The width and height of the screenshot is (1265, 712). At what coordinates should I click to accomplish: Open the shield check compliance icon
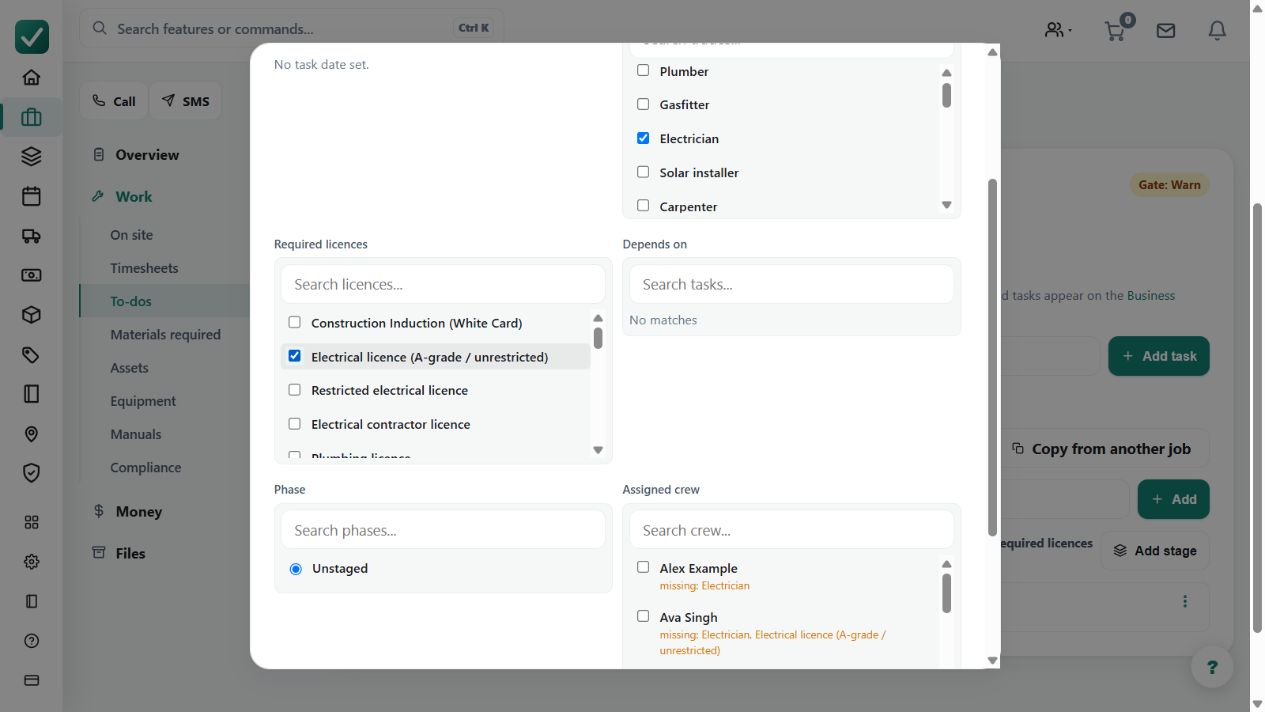click(x=31, y=473)
